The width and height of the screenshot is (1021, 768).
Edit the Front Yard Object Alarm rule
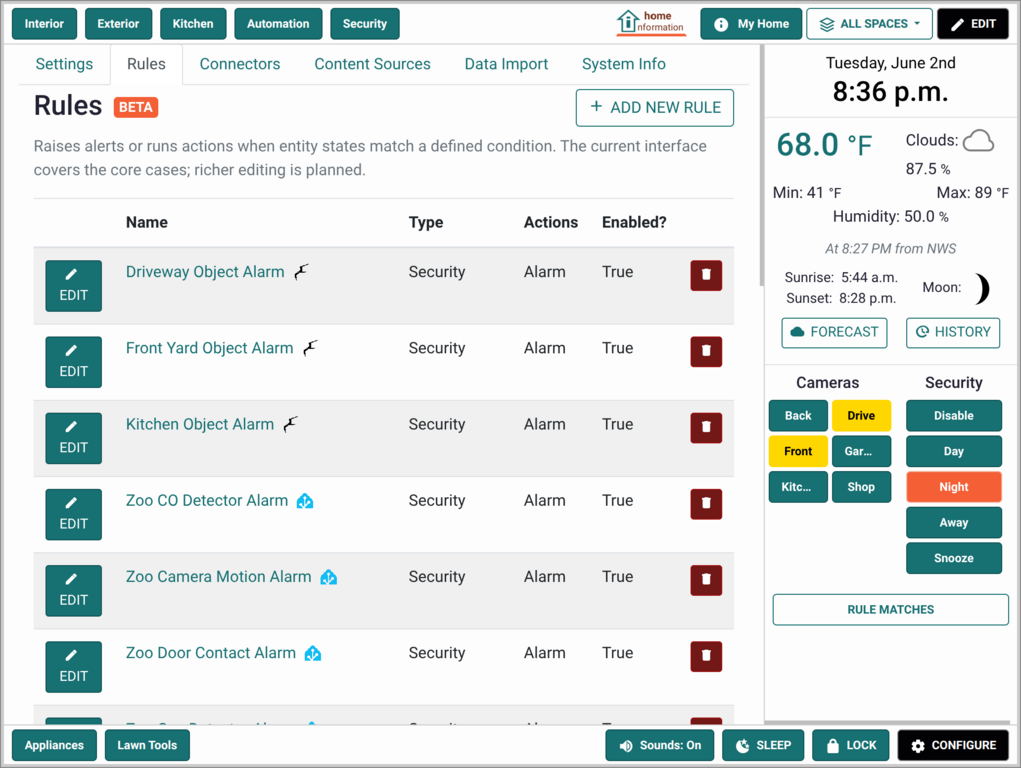click(x=74, y=362)
